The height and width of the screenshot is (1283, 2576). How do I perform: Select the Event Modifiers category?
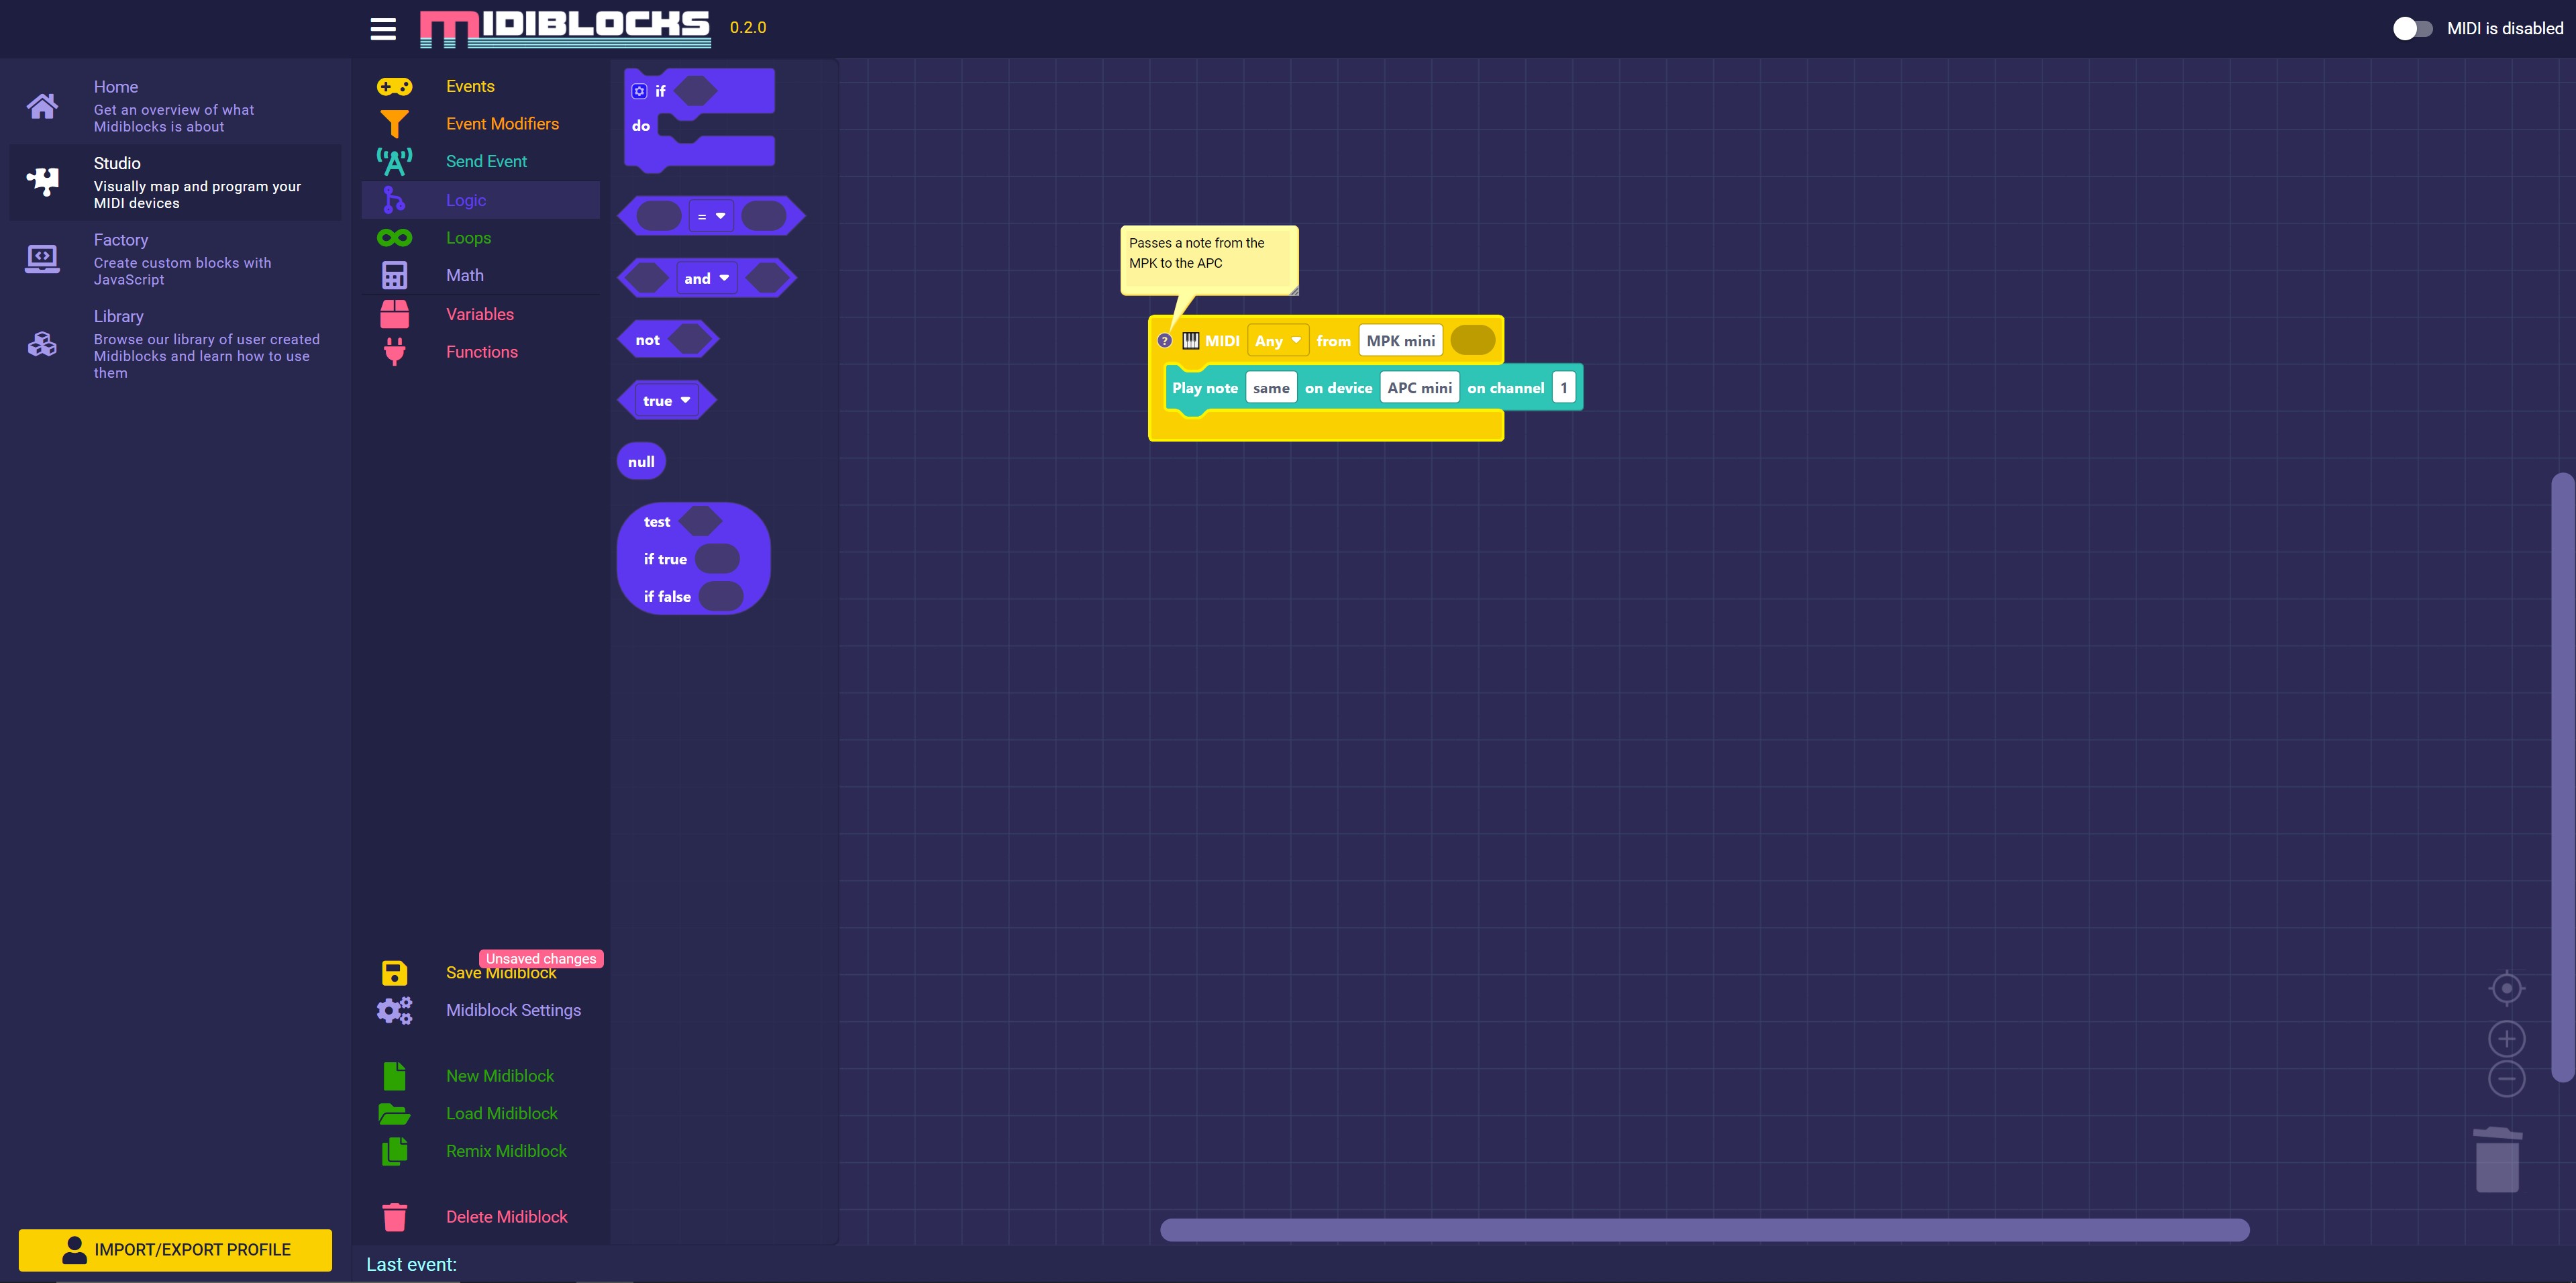coord(502,124)
